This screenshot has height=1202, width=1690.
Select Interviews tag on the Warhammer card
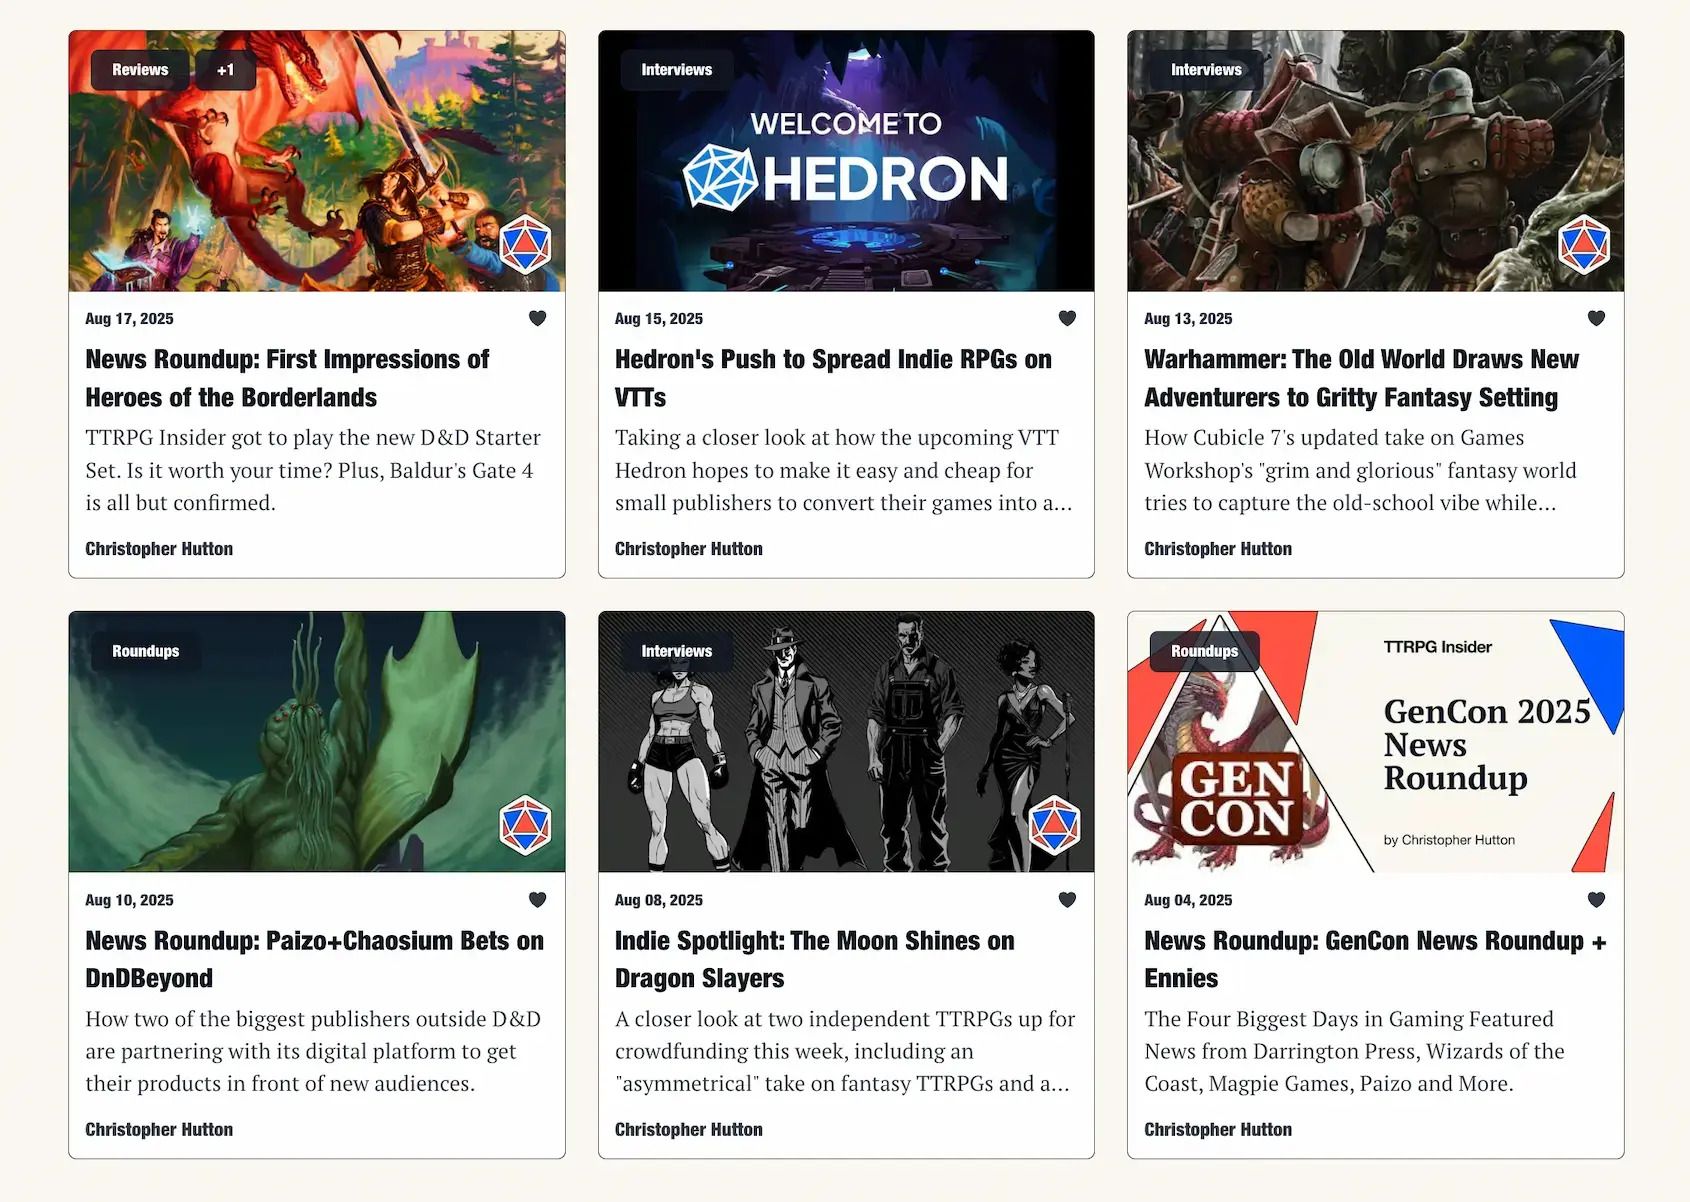(x=1206, y=70)
